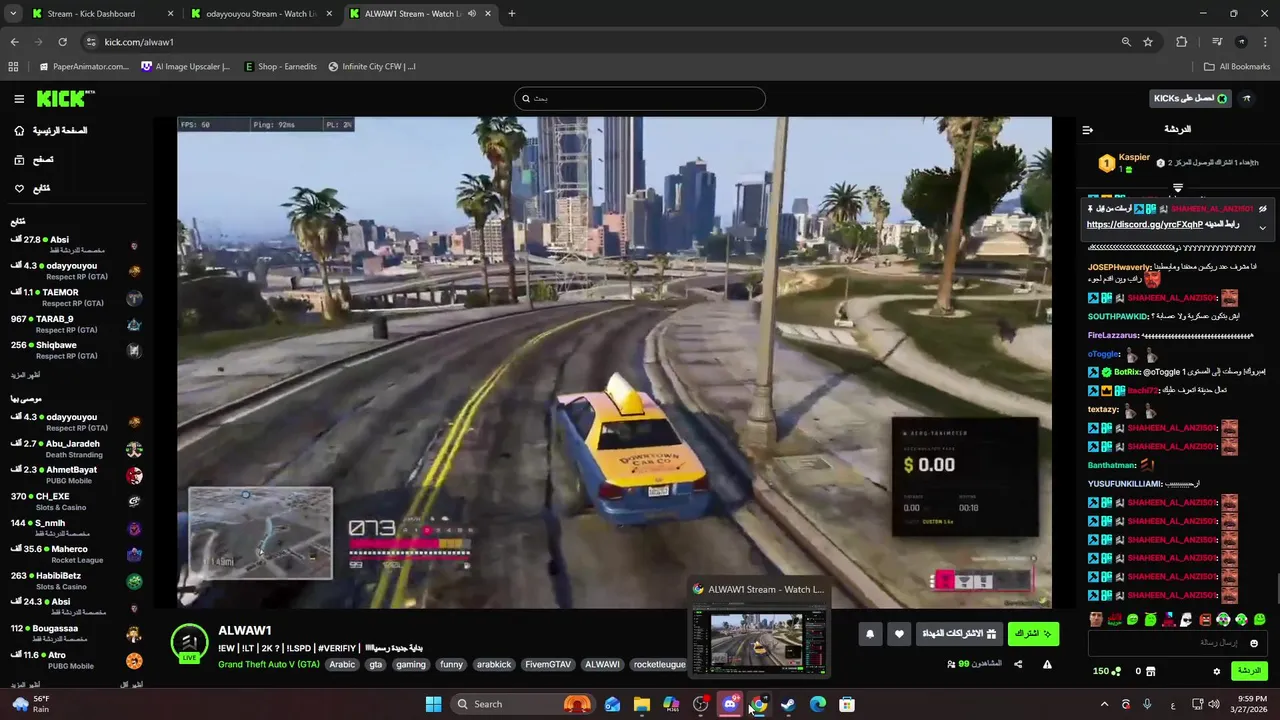Click JOSEPHwaverly username in chat
This screenshot has height=720, width=1280.
coord(1119,267)
